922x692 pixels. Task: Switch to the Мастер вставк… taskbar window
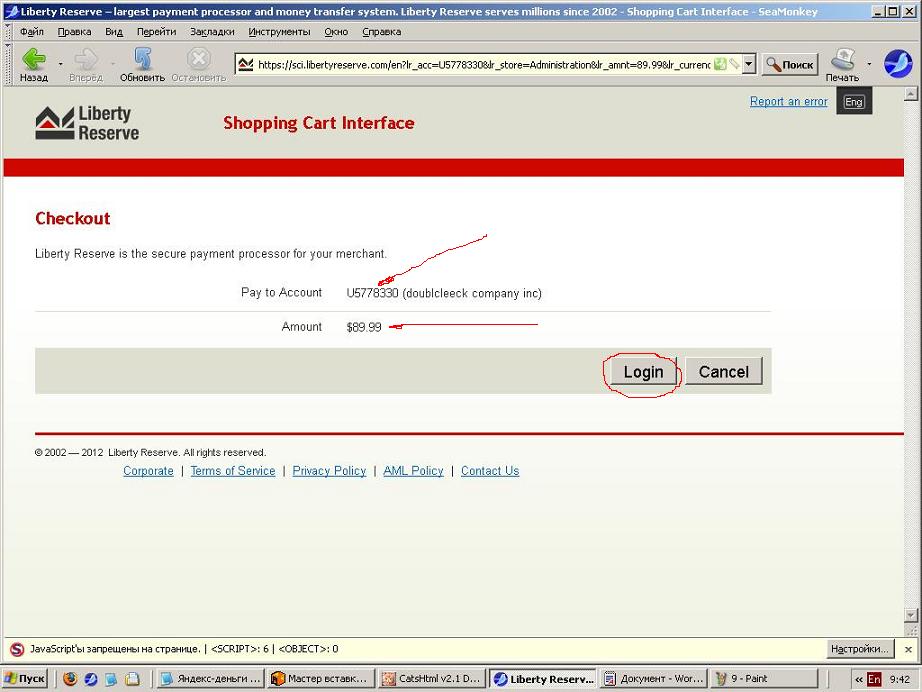[x=321, y=678]
